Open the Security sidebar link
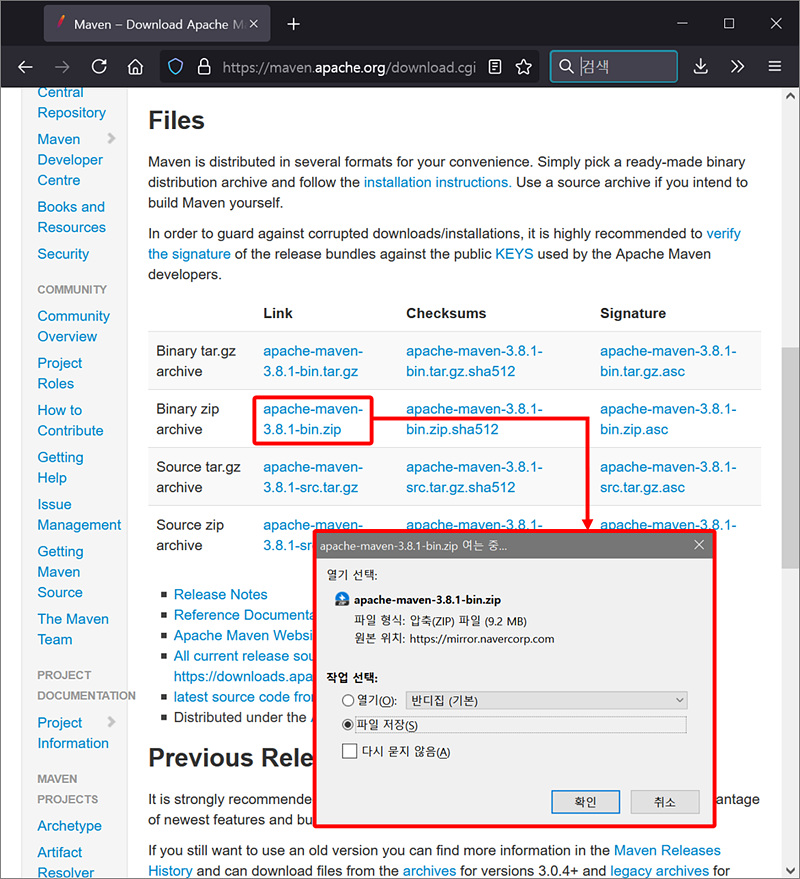The width and height of the screenshot is (800, 879). (63, 254)
